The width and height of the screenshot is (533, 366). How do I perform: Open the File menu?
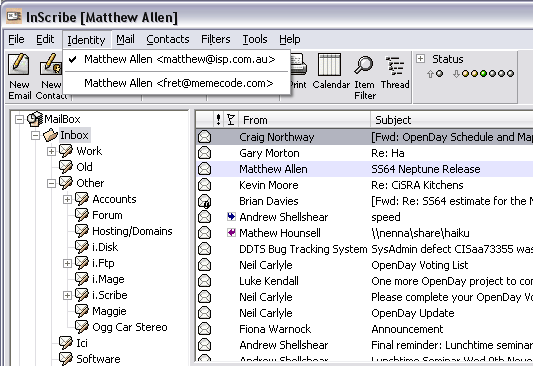tap(16, 39)
